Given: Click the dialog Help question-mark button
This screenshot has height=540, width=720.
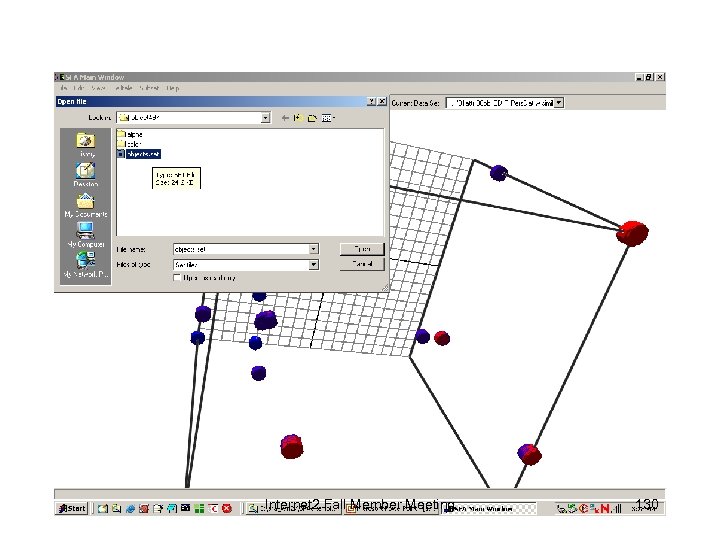Looking at the screenshot, I should pos(371,101).
